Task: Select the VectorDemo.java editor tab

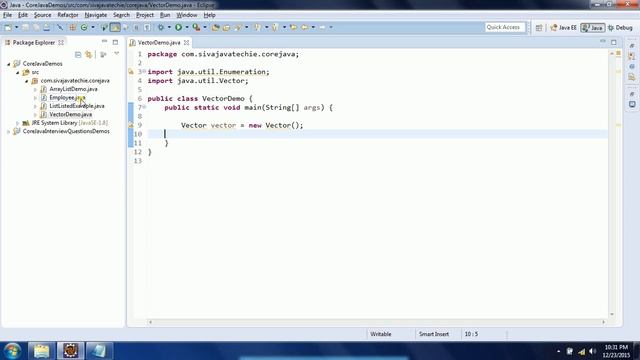Action: pyautogui.click(x=158, y=42)
